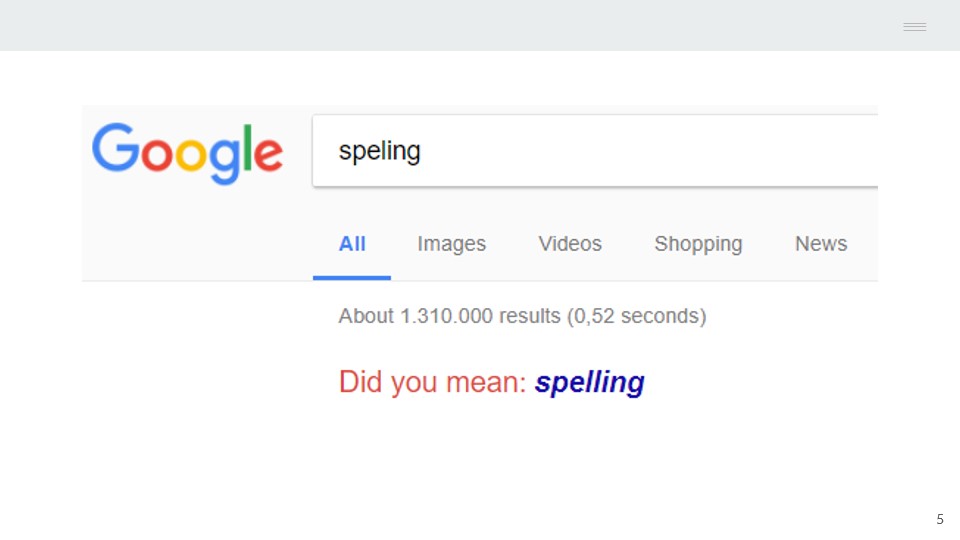Viewport: 960px width, 540px height.
Task: Click the yellow o in the Google logo
Action: coord(190,154)
